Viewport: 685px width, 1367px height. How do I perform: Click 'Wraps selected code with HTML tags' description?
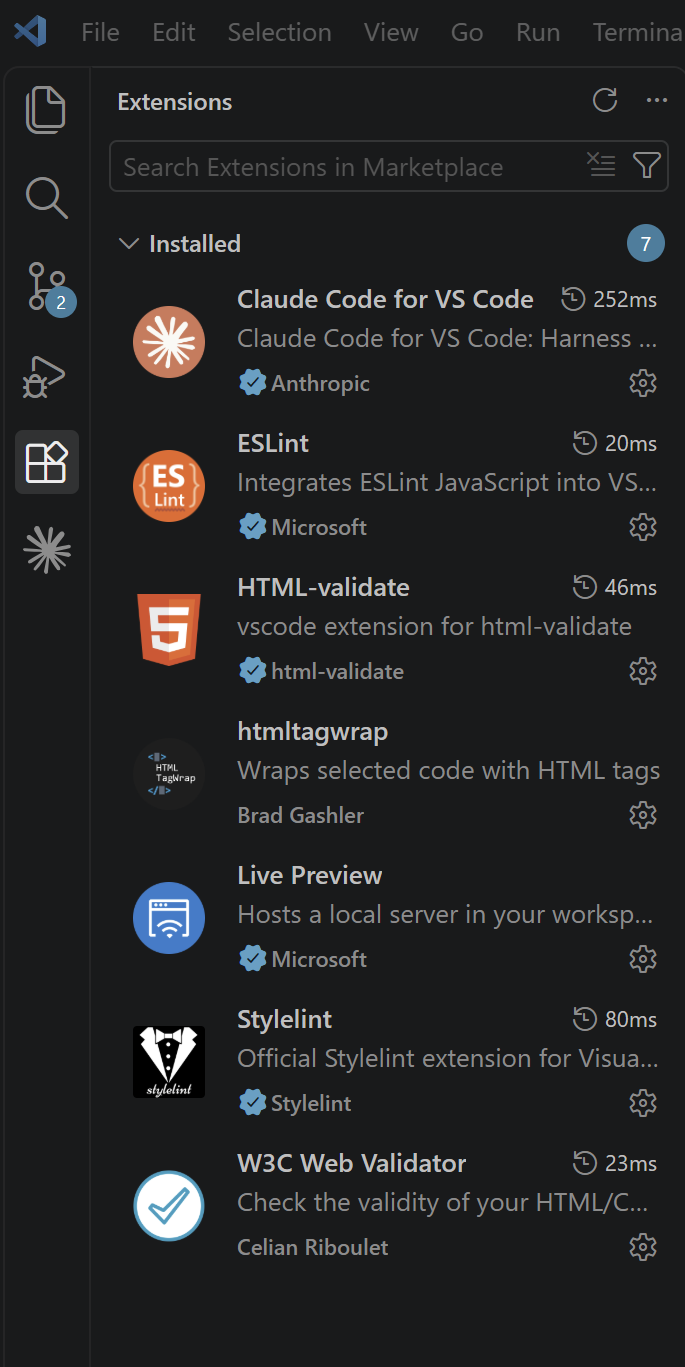(x=448, y=770)
